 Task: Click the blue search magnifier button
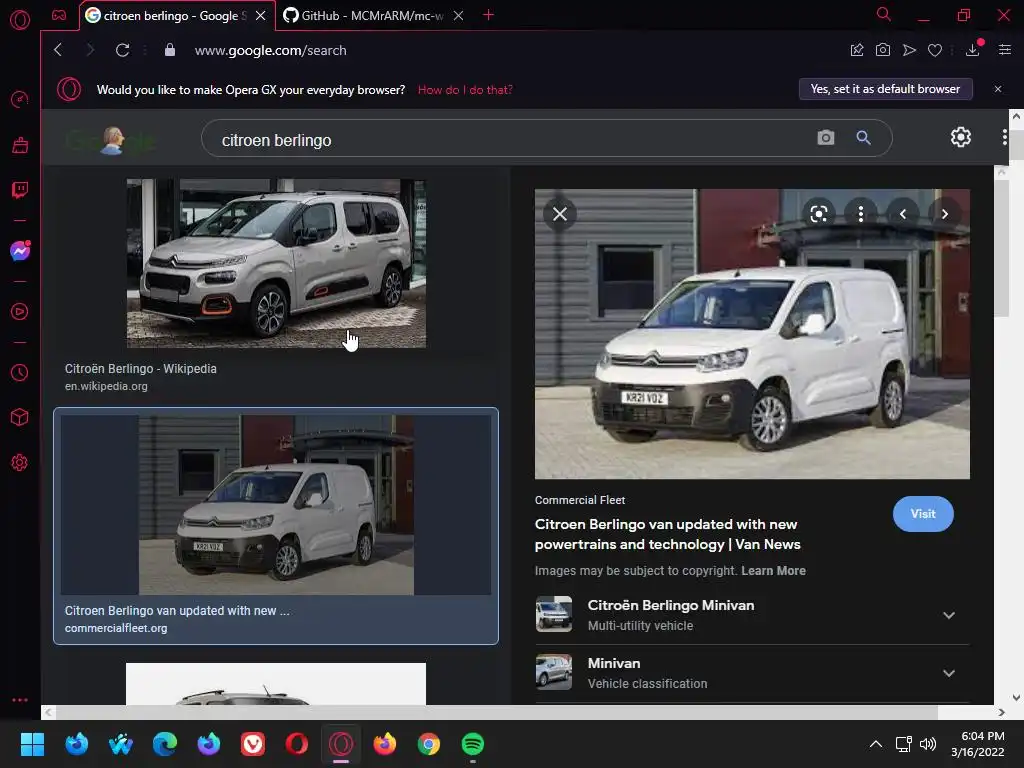click(x=863, y=138)
